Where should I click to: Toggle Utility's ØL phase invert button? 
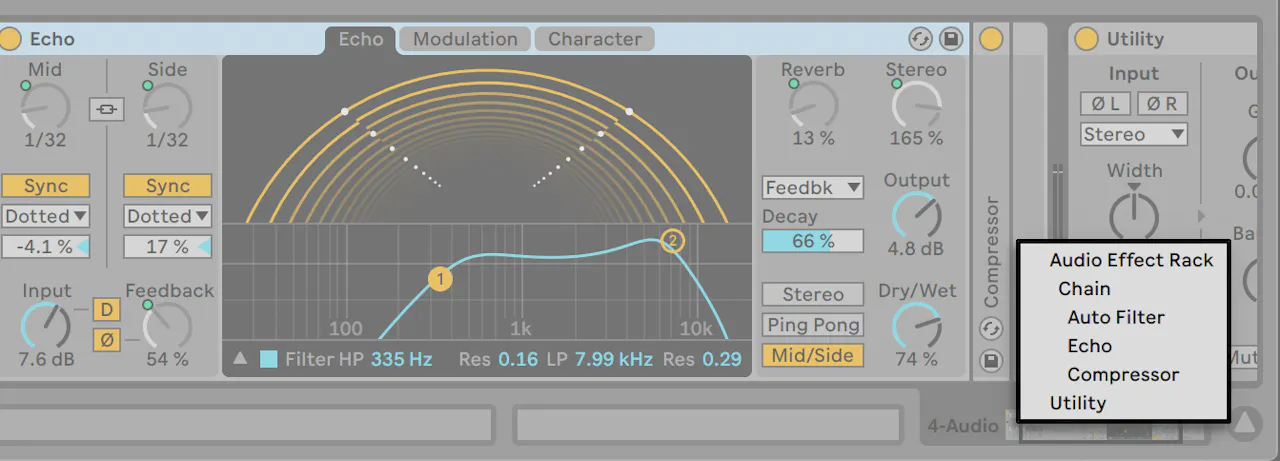coord(1106,104)
